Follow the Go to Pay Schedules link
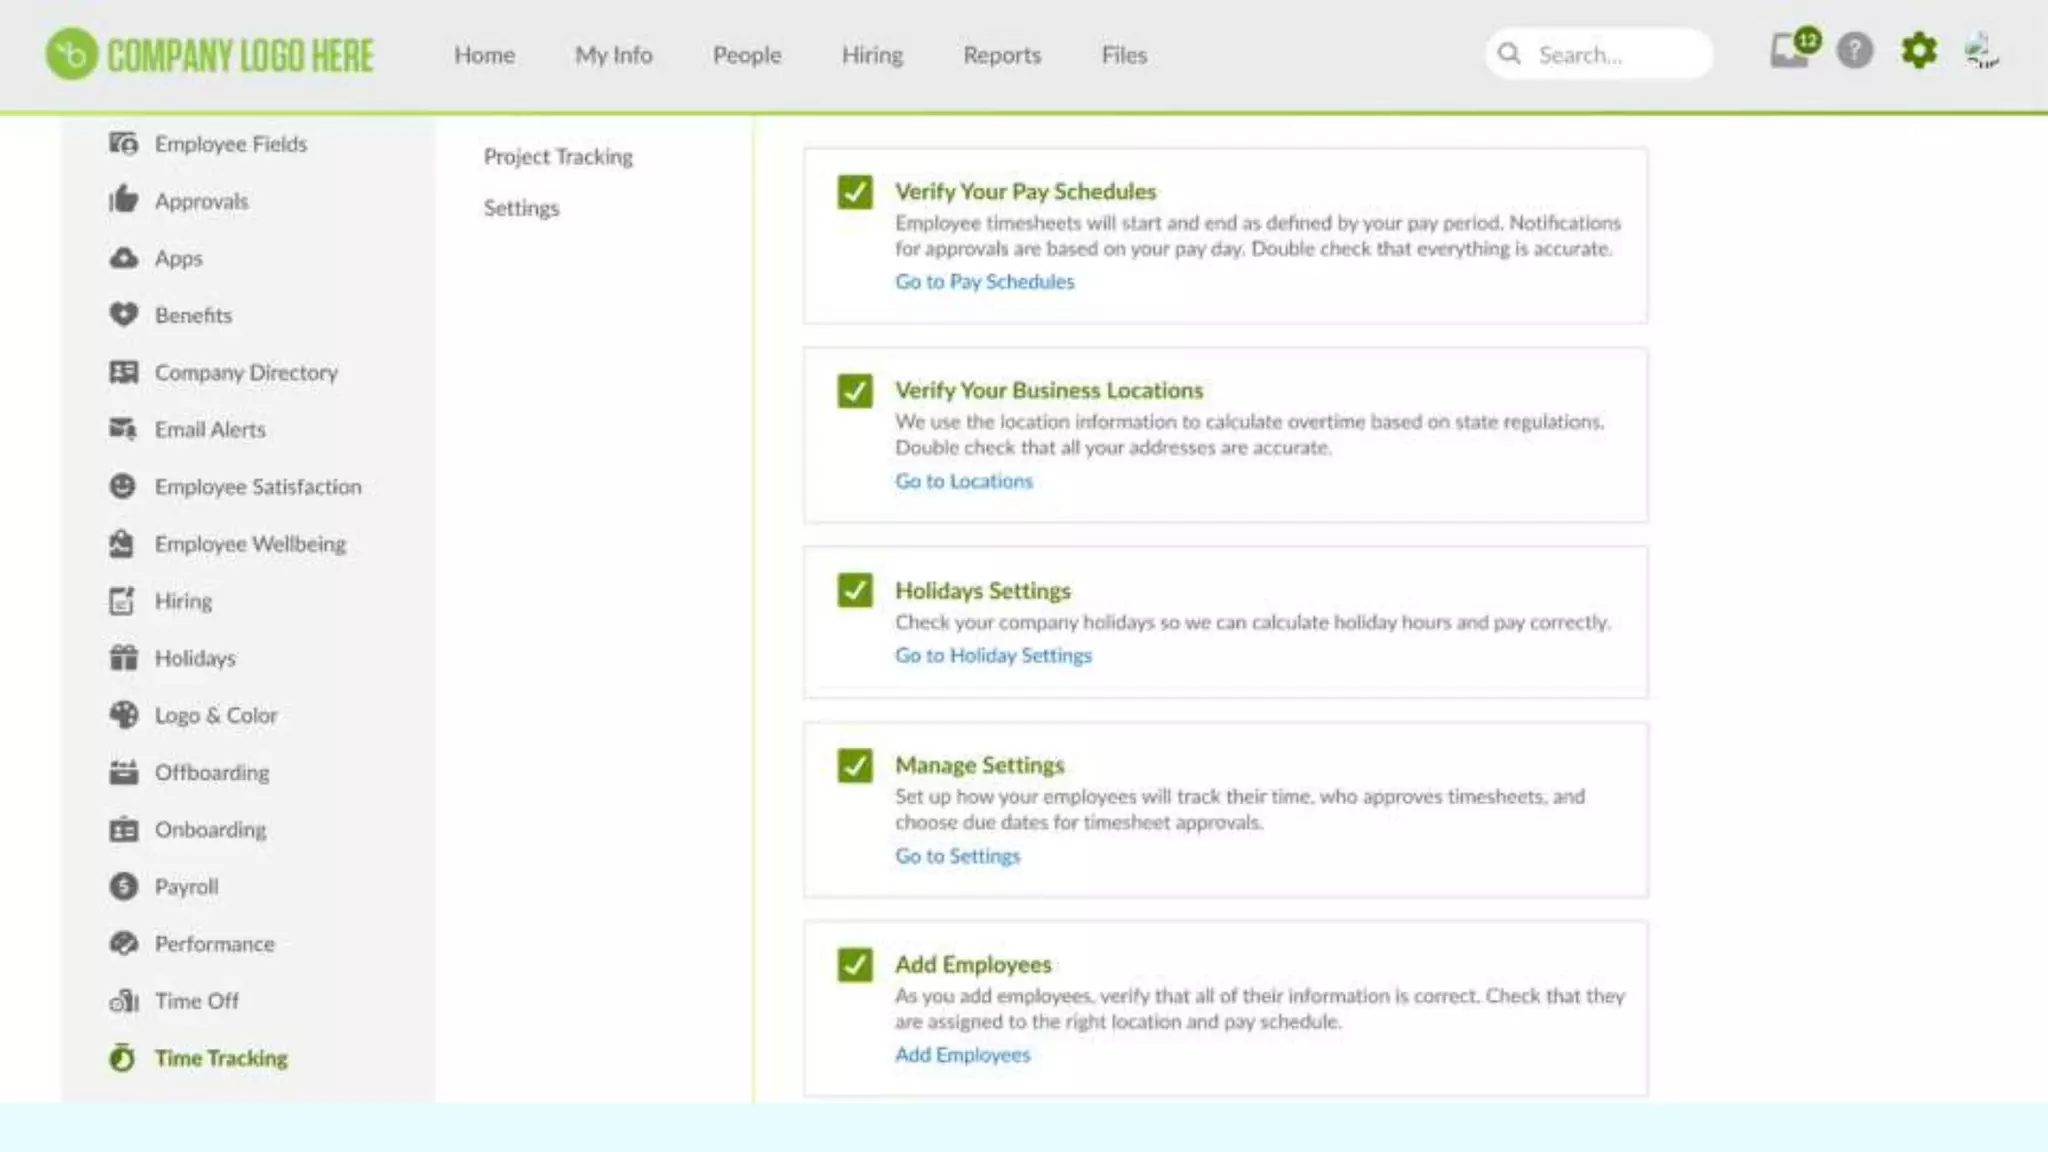The width and height of the screenshot is (2048, 1152). (x=984, y=282)
